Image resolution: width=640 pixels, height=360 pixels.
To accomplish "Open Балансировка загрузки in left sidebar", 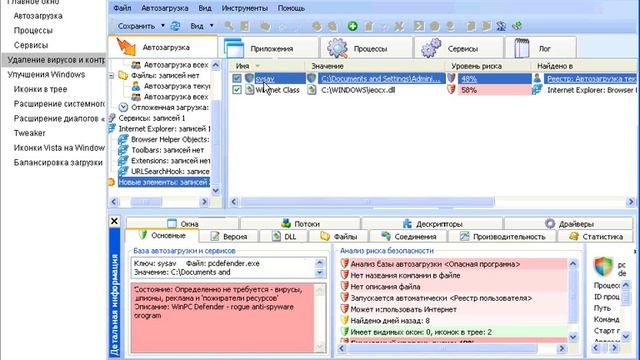I will (58, 162).
